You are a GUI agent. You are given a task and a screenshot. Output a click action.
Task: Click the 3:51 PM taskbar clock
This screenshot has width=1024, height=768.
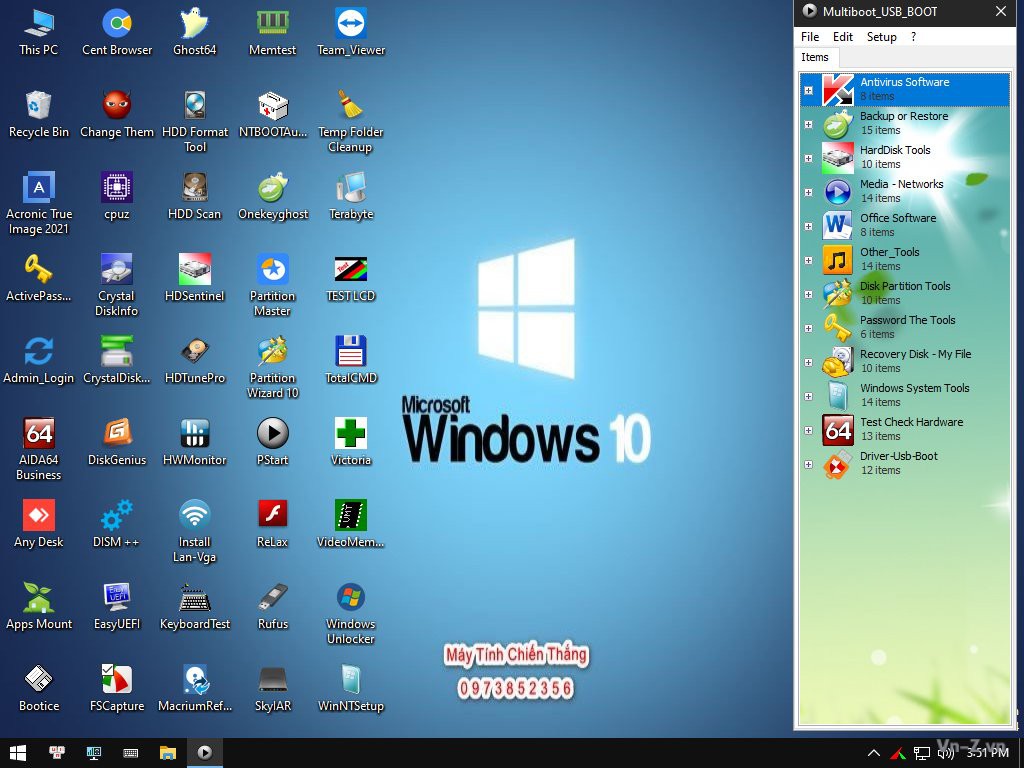coord(988,754)
